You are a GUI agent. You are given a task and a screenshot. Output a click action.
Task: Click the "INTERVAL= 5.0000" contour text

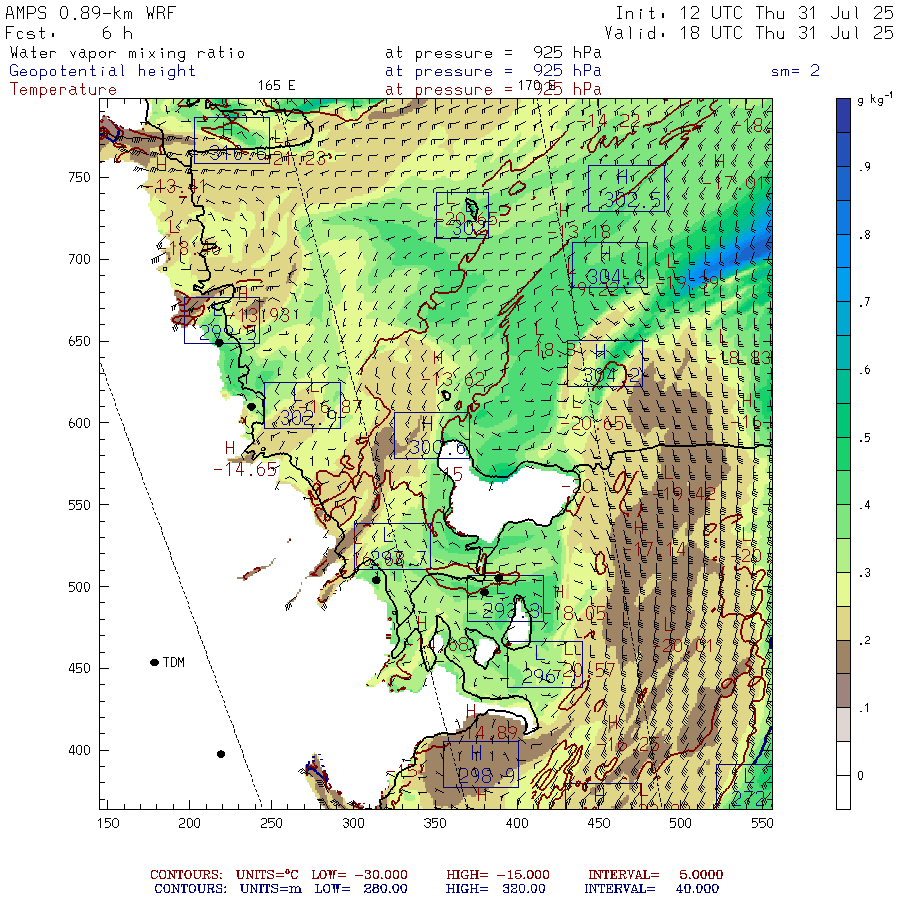655,875
